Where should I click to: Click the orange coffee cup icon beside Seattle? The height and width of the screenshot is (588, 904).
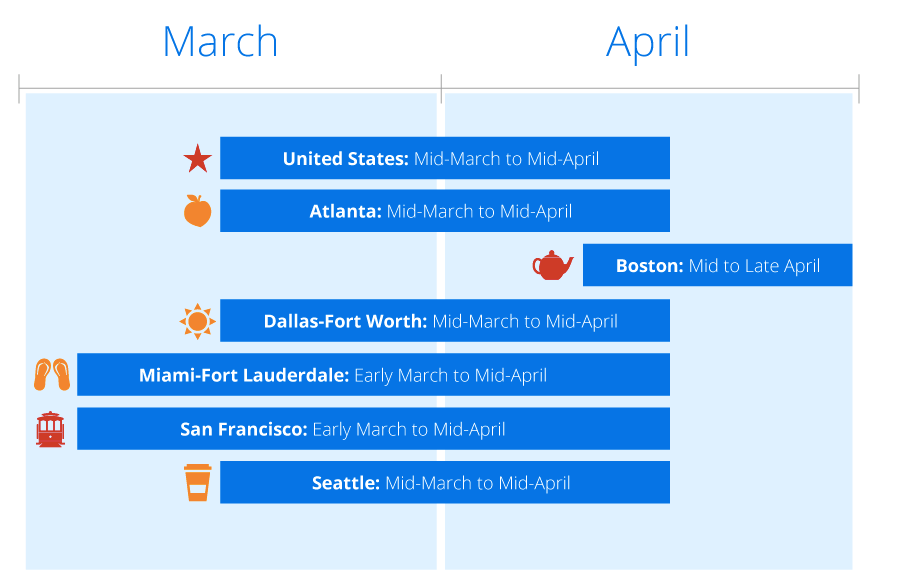pos(197,483)
